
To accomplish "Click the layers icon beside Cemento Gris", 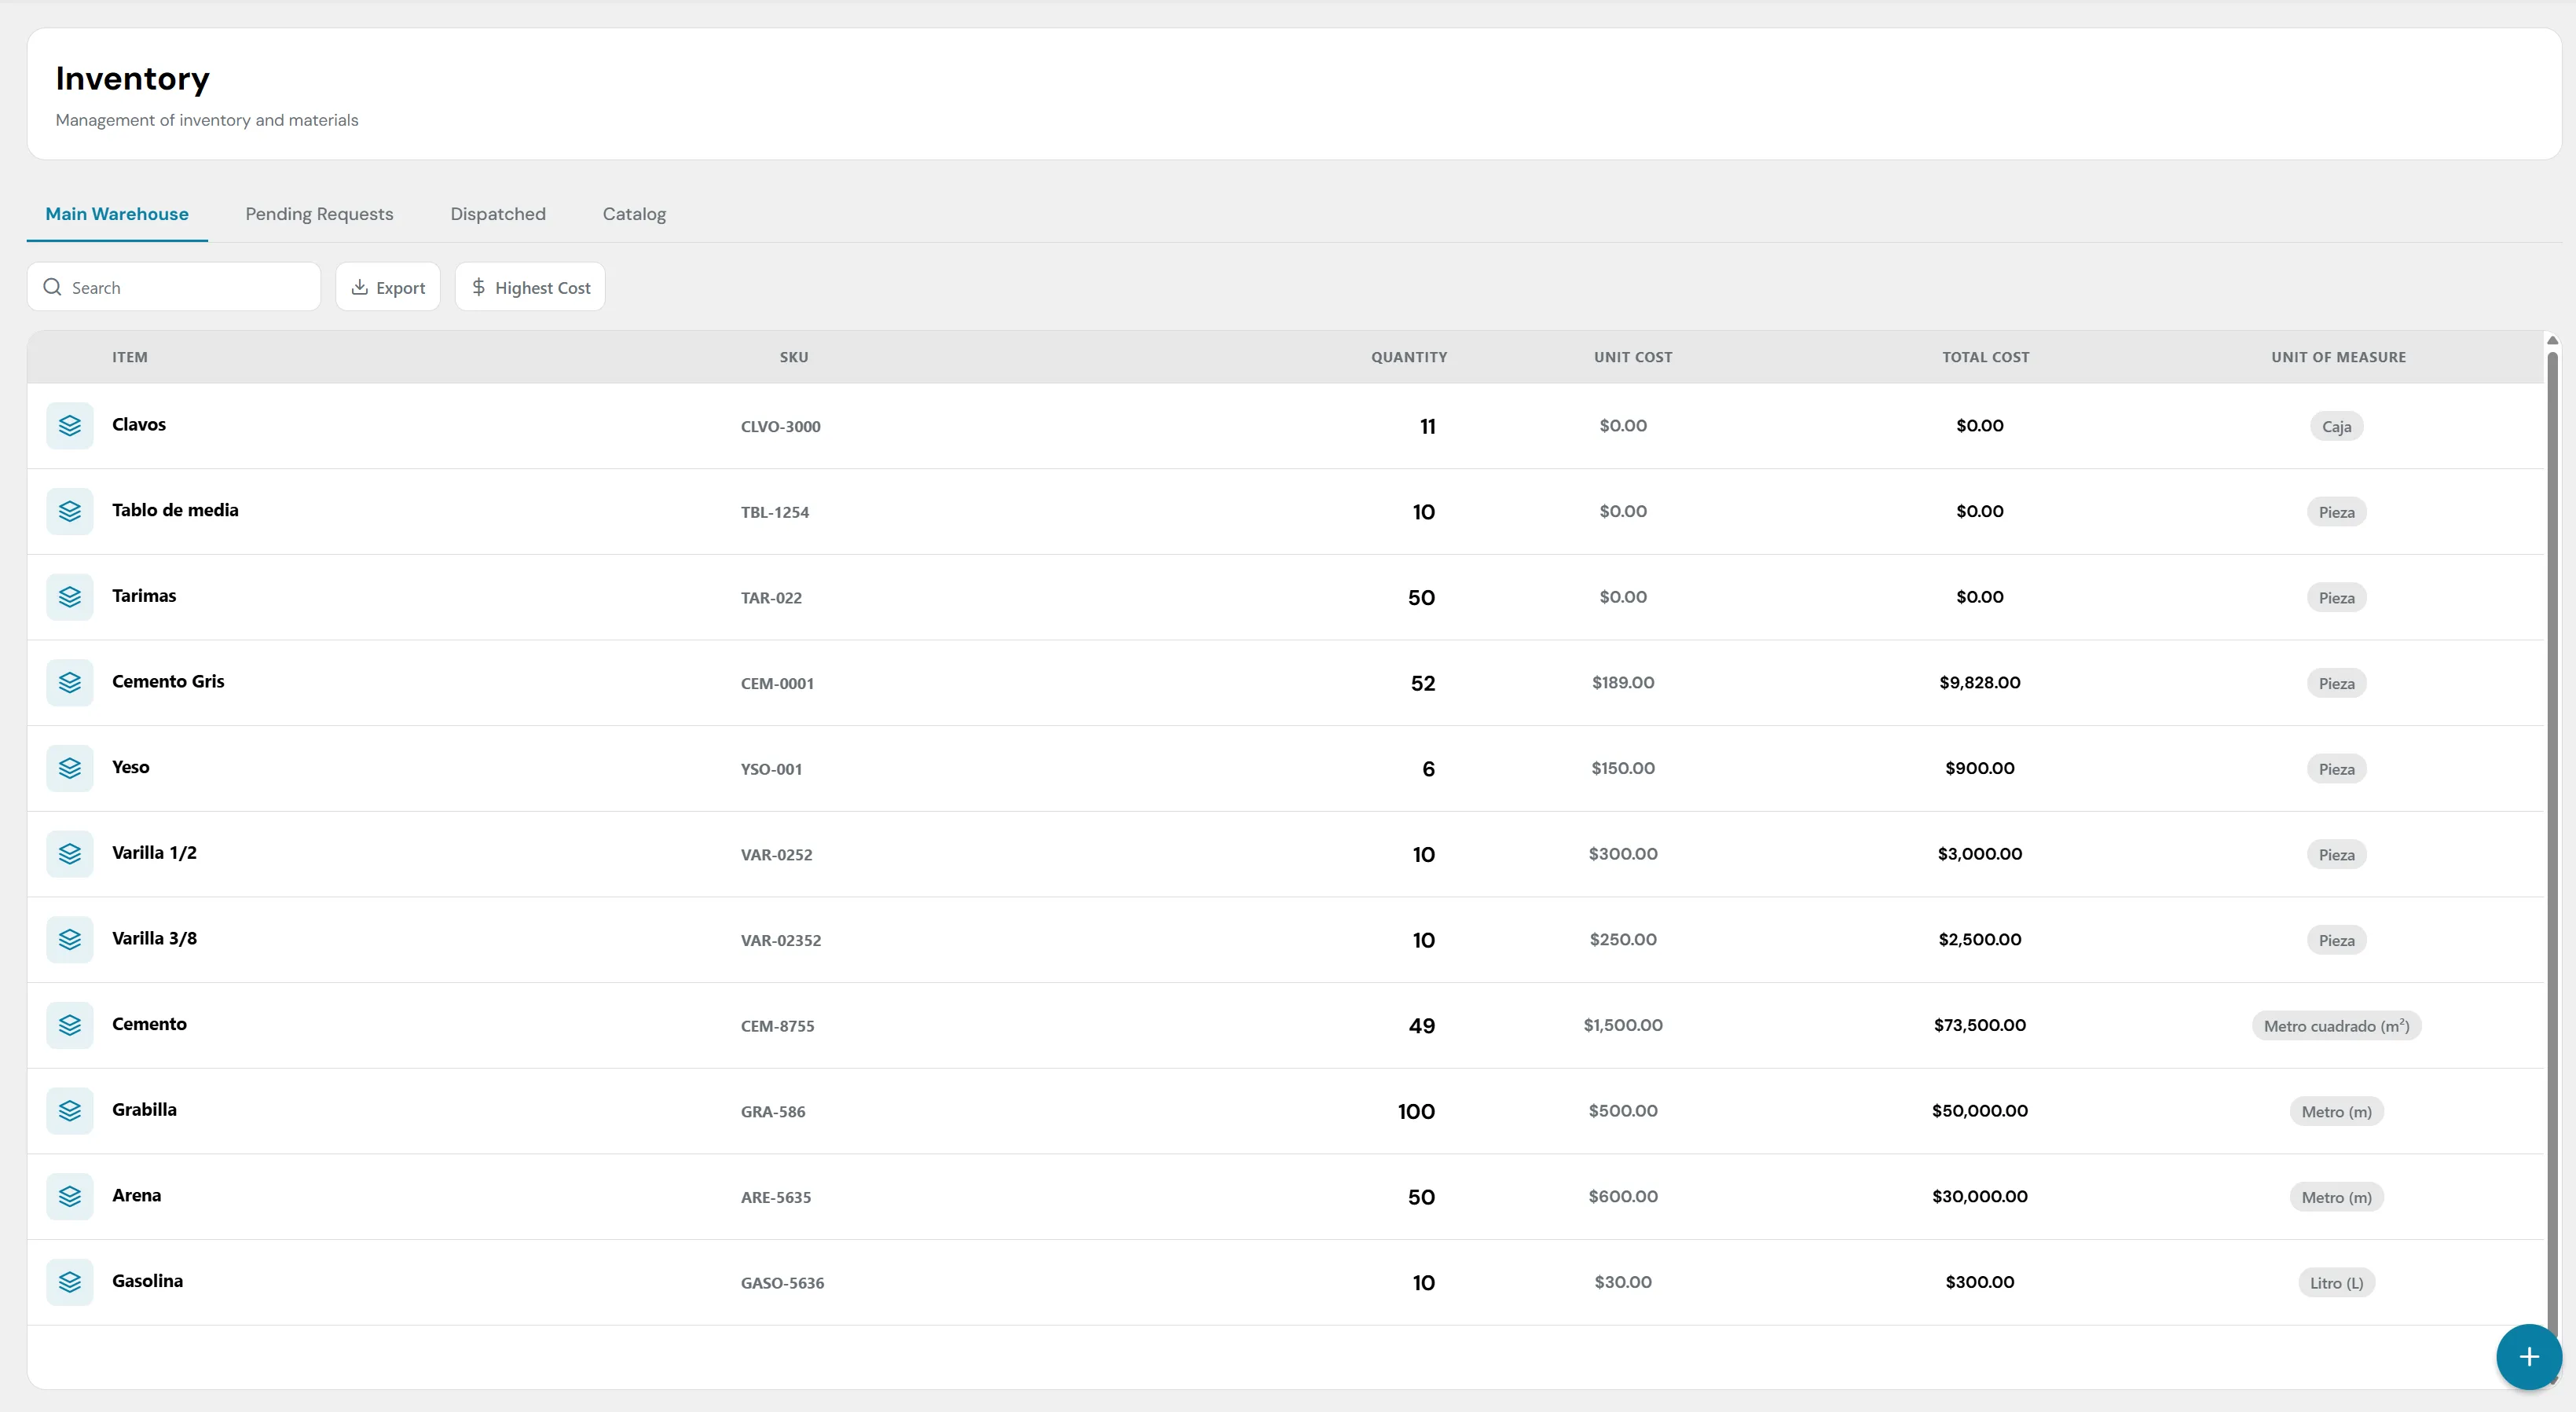I will [70, 683].
